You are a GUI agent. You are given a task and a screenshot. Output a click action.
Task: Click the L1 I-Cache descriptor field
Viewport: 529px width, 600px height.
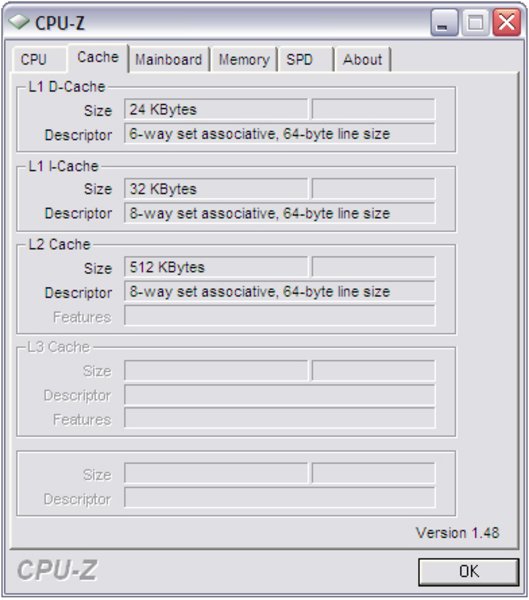[279, 213]
